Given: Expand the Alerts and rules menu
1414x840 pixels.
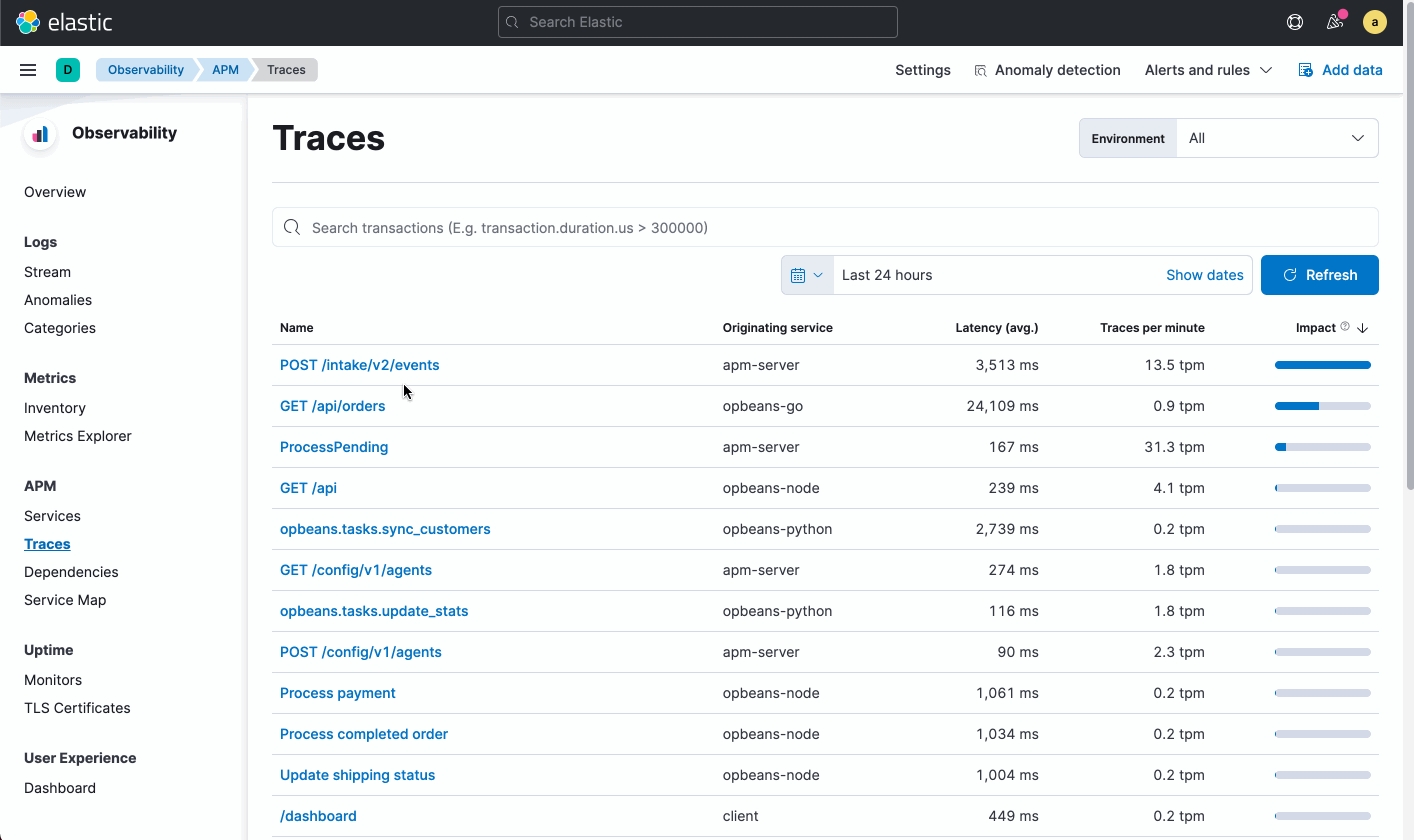Looking at the screenshot, I should pyautogui.click(x=1208, y=70).
